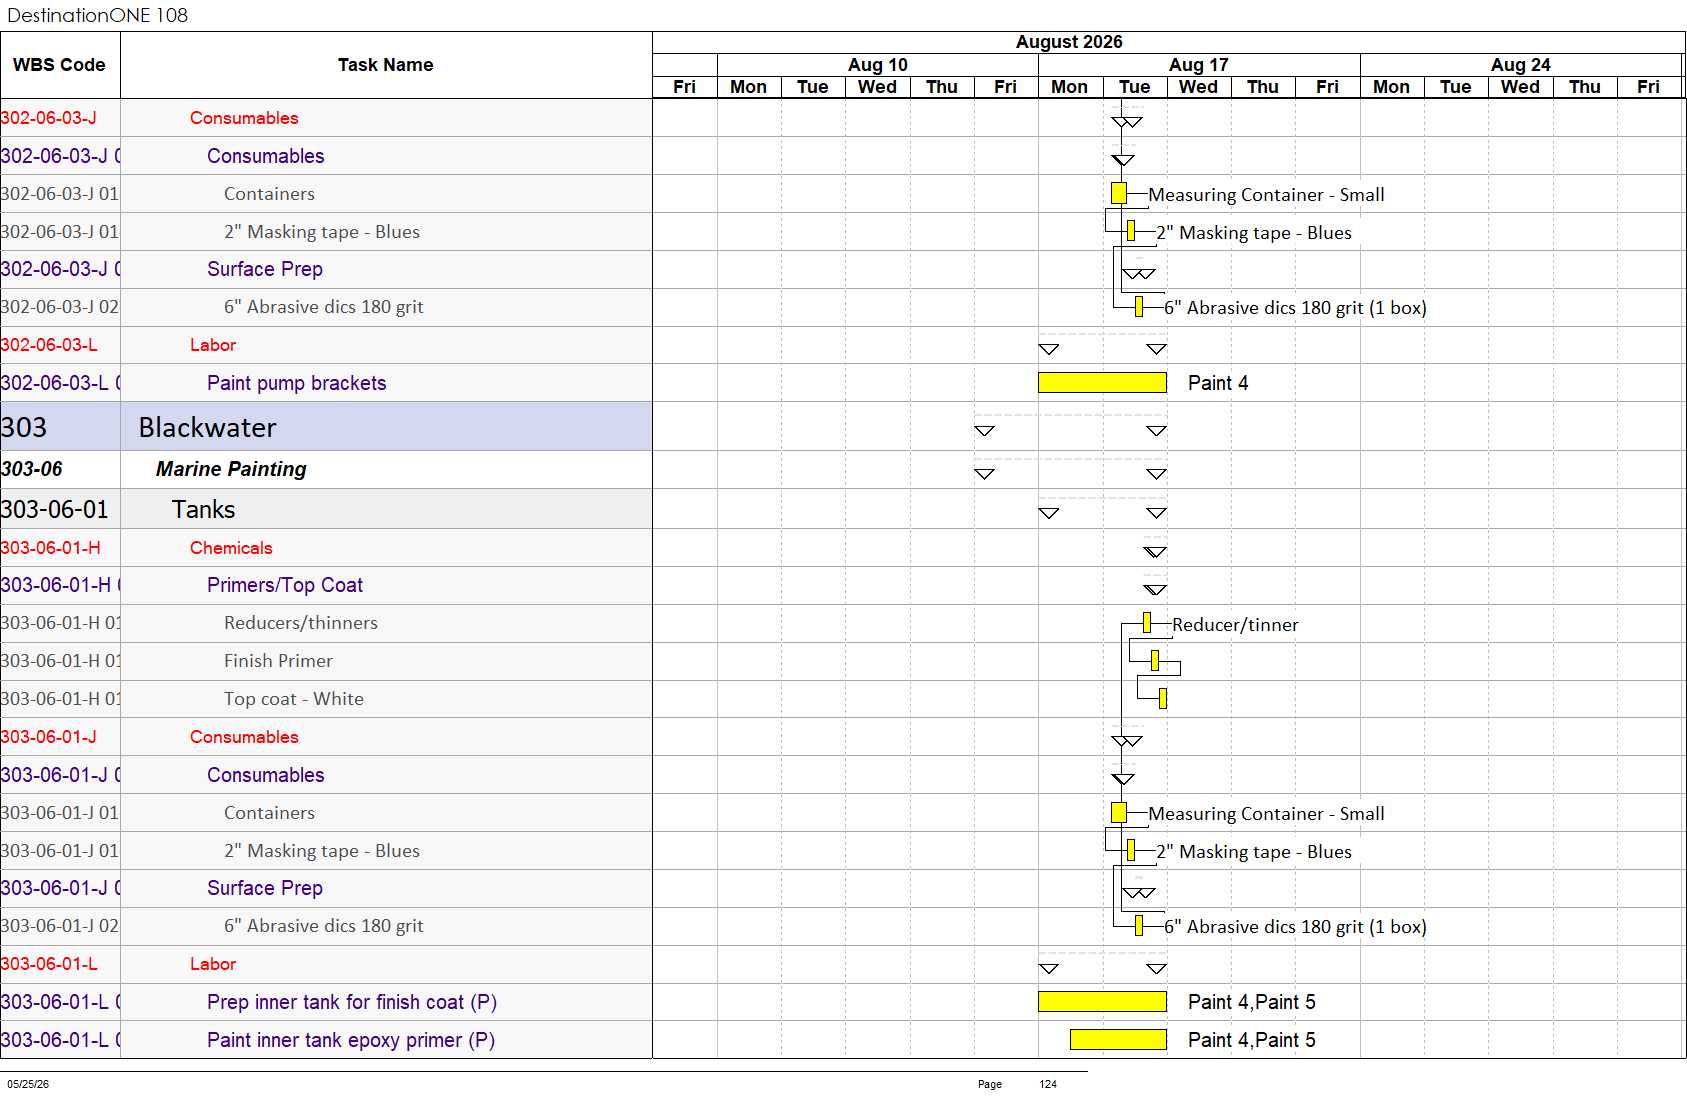
Task: Click the 303 Blackwater summary start triangle
Action: pos(984,431)
